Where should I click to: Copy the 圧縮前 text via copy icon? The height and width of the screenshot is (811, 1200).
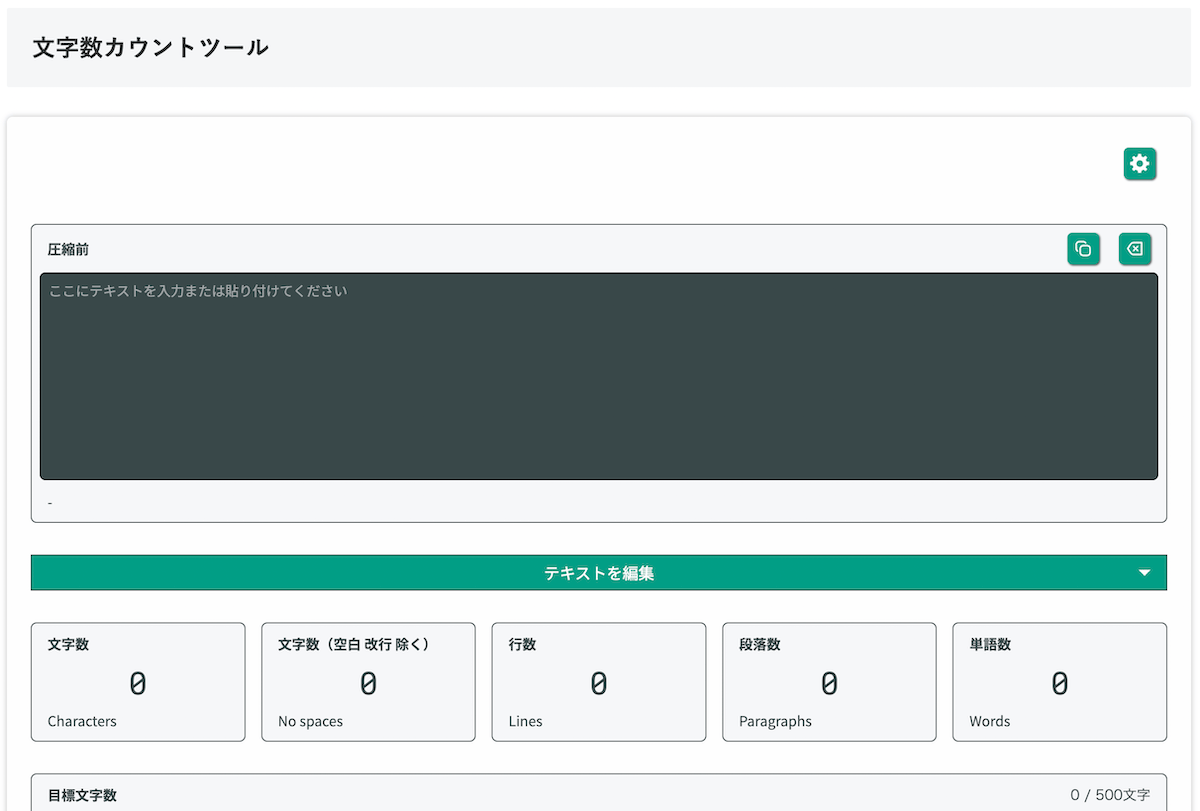(x=1084, y=249)
